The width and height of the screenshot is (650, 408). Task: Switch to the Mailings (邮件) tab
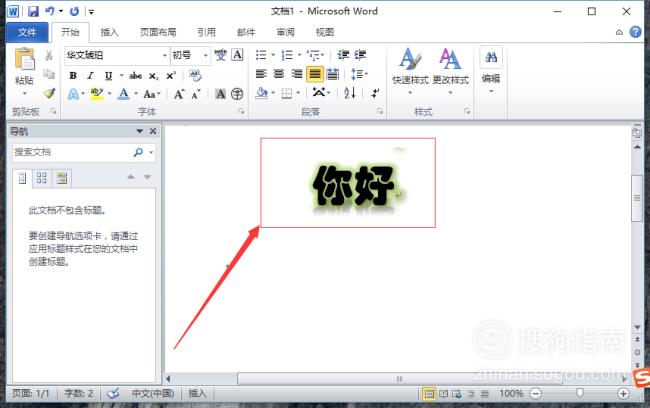click(x=246, y=32)
